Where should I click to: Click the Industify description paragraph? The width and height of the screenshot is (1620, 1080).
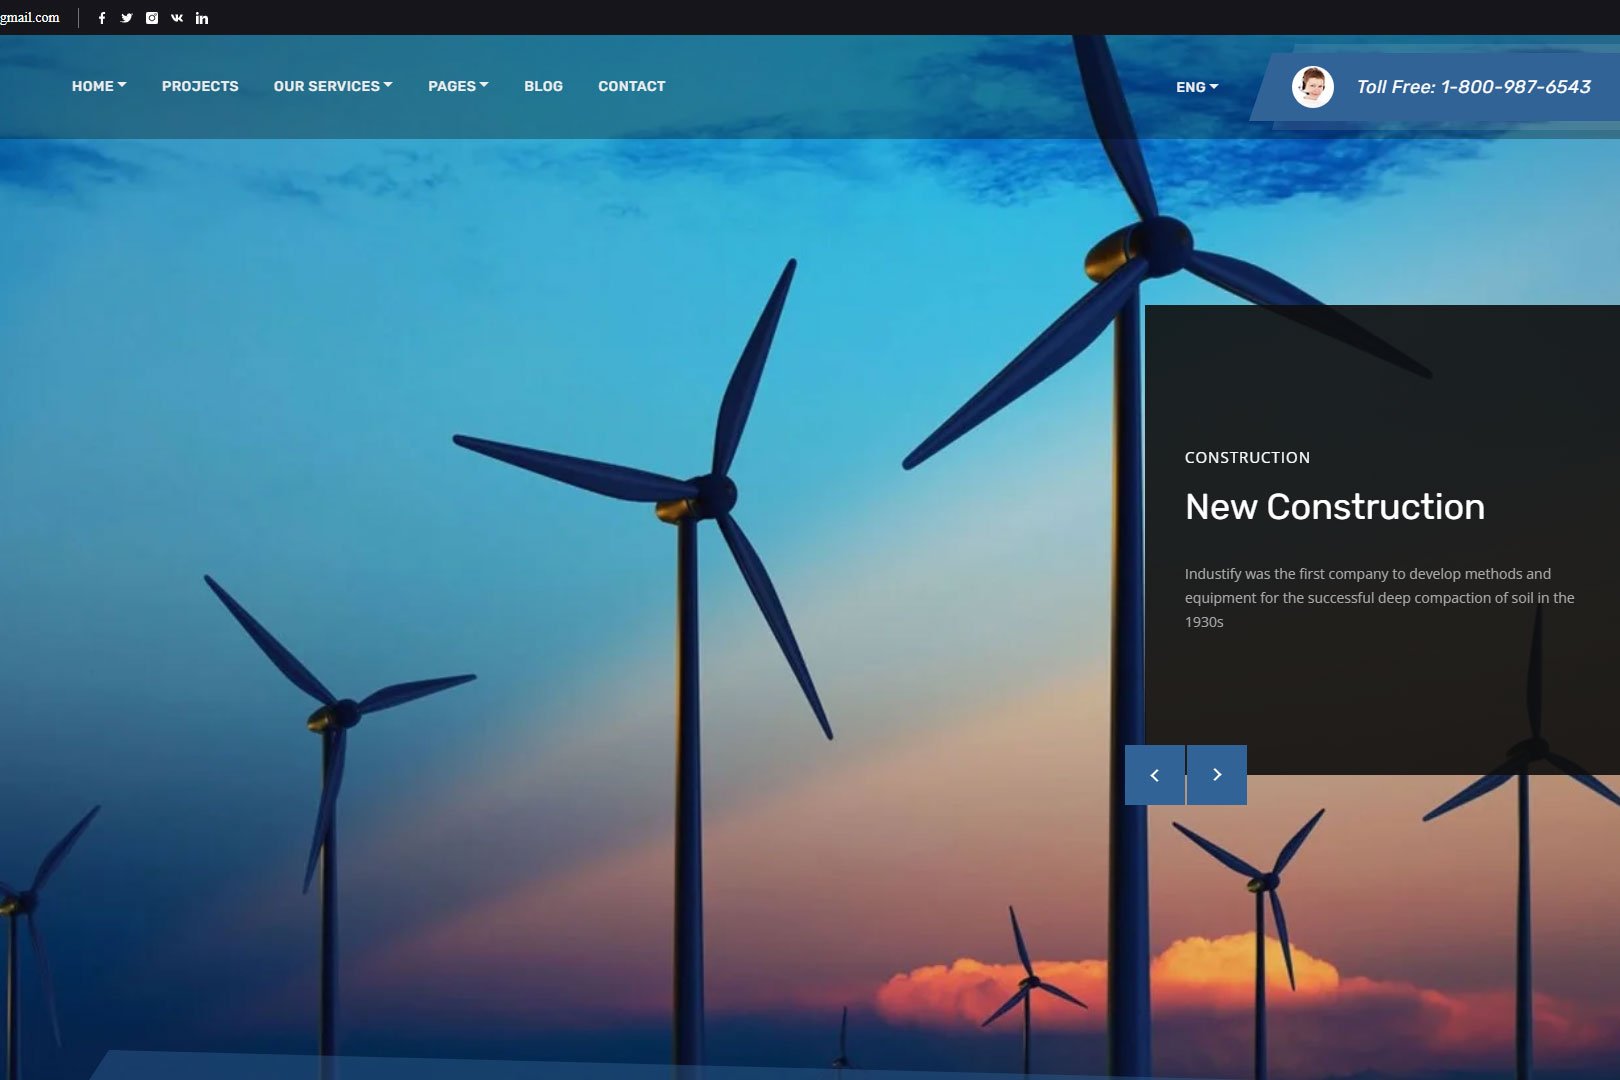1379,597
